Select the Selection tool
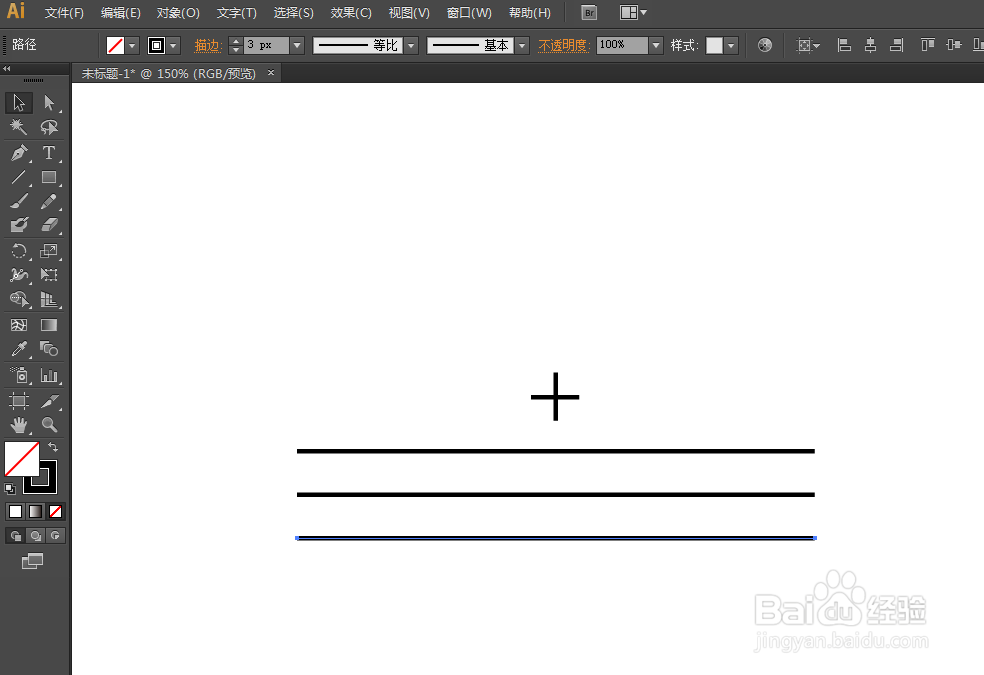Screen dimensions: 984x675 18,104
